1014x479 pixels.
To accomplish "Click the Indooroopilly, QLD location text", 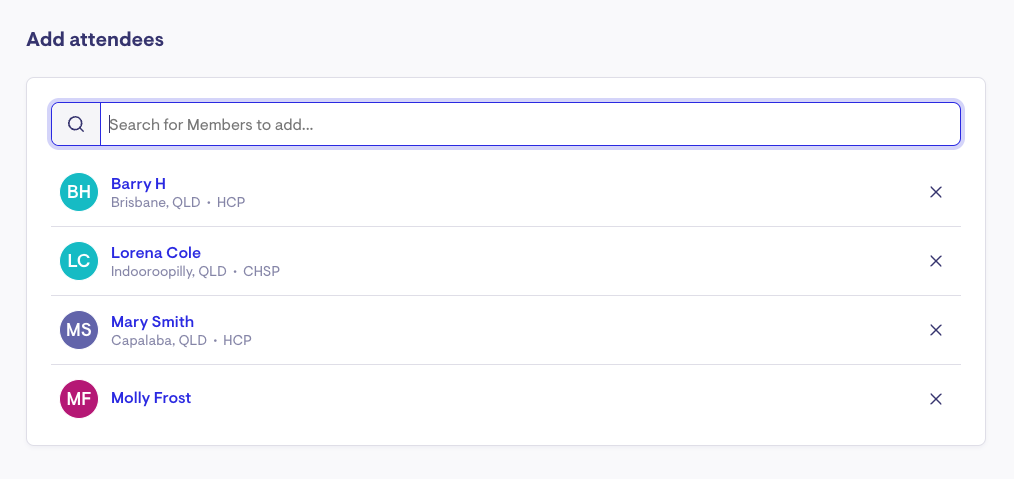I will point(168,271).
